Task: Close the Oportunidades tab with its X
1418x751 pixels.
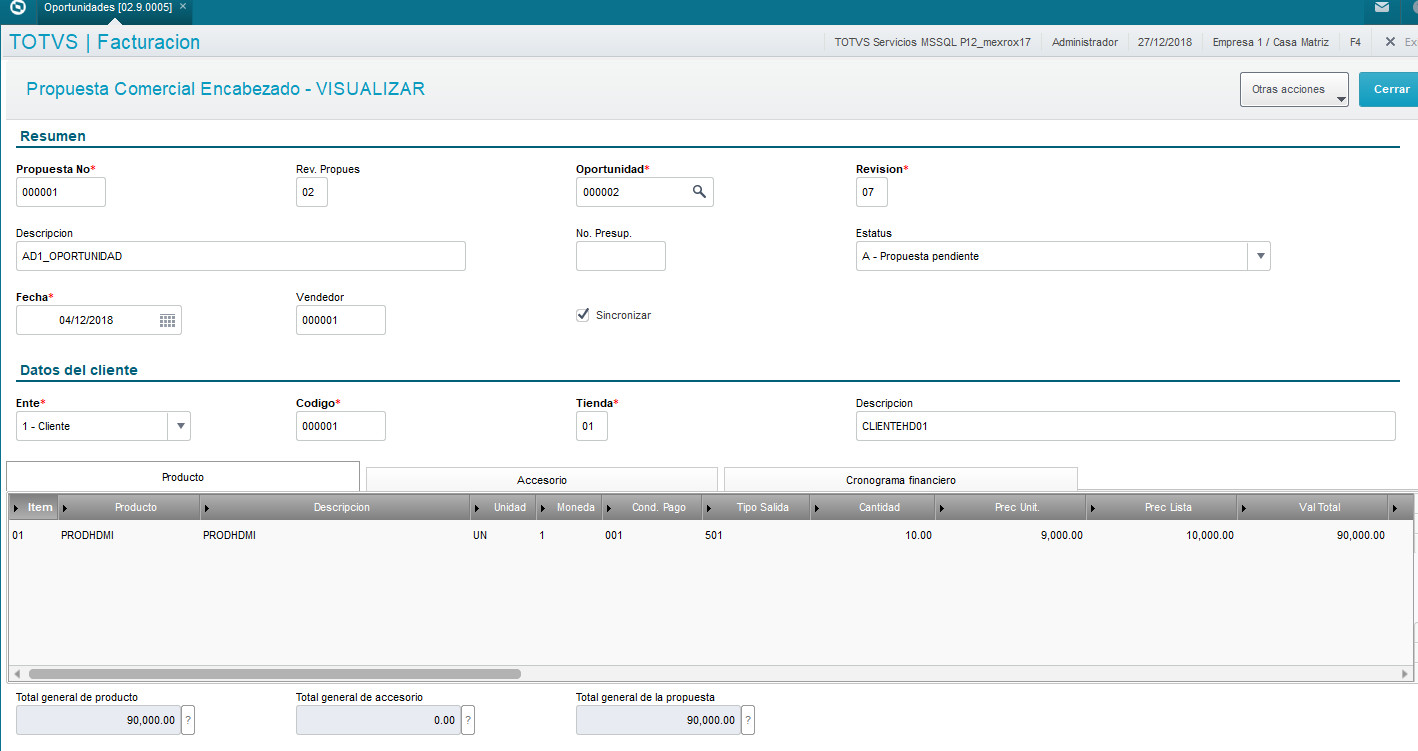Action: click(x=183, y=7)
